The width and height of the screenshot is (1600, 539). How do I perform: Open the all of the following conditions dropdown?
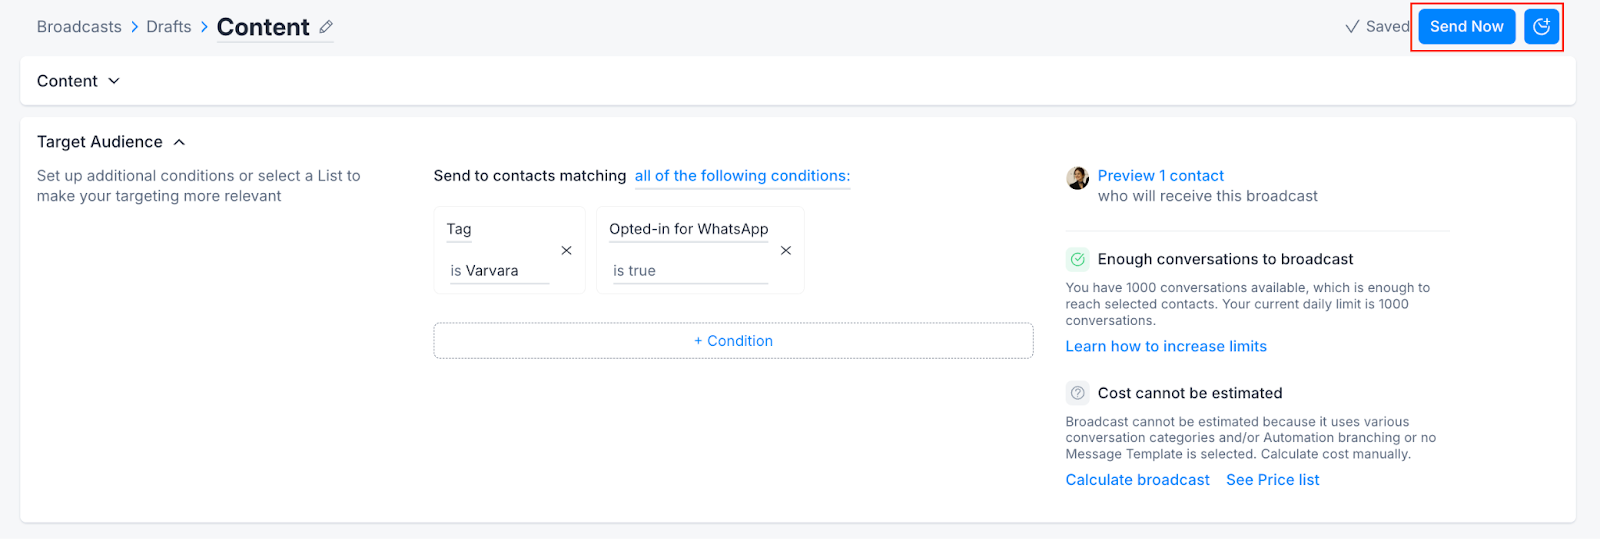742,176
